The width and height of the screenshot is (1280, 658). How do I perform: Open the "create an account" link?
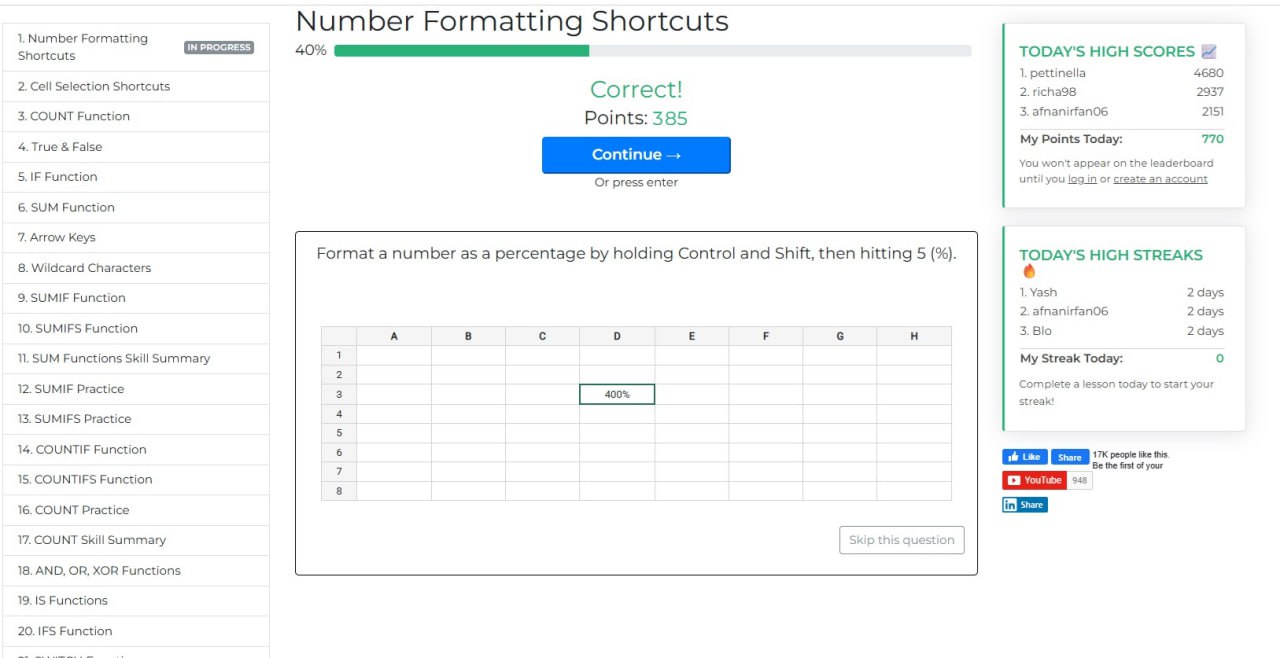coord(1160,179)
